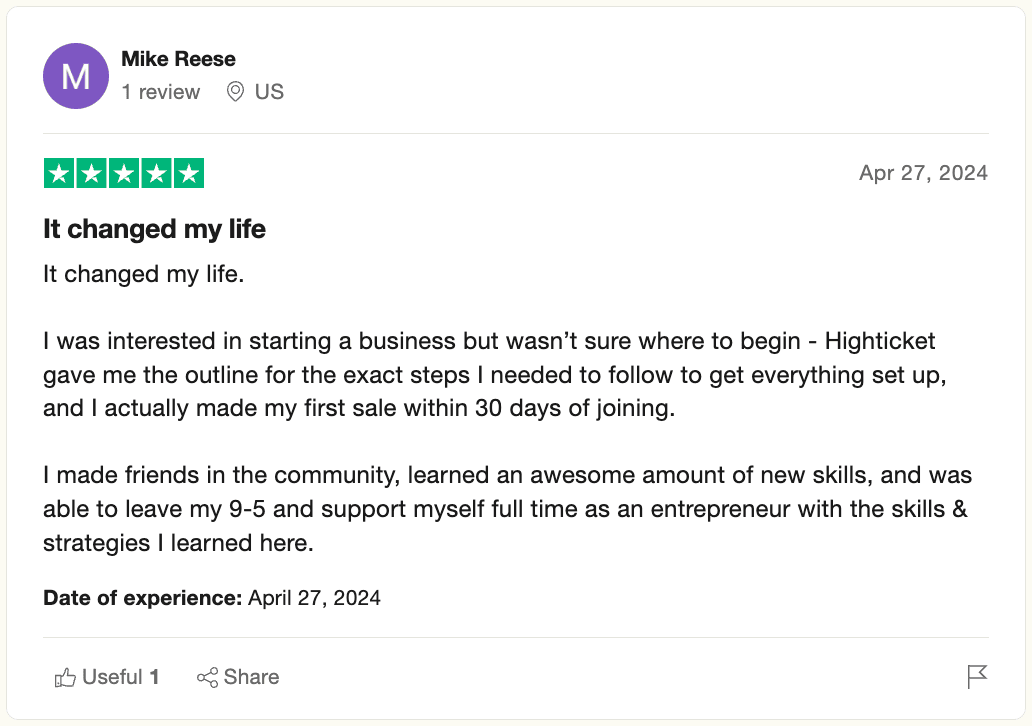Click the second green rating star

point(92,174)
